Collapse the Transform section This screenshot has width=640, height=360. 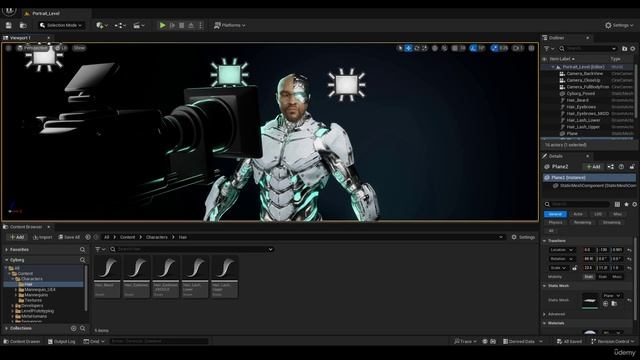[545, 241]
